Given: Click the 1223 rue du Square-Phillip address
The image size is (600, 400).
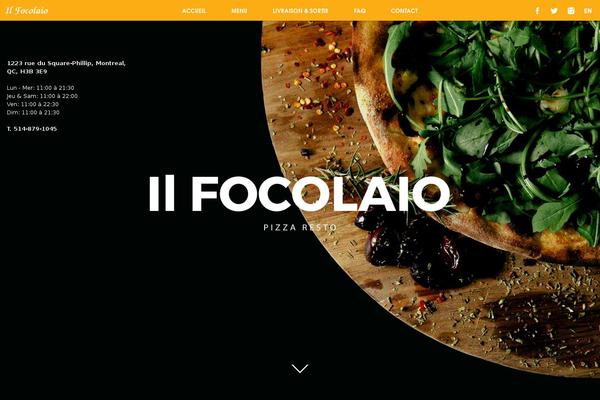Looking at the screenshot, I should point(66,67).
